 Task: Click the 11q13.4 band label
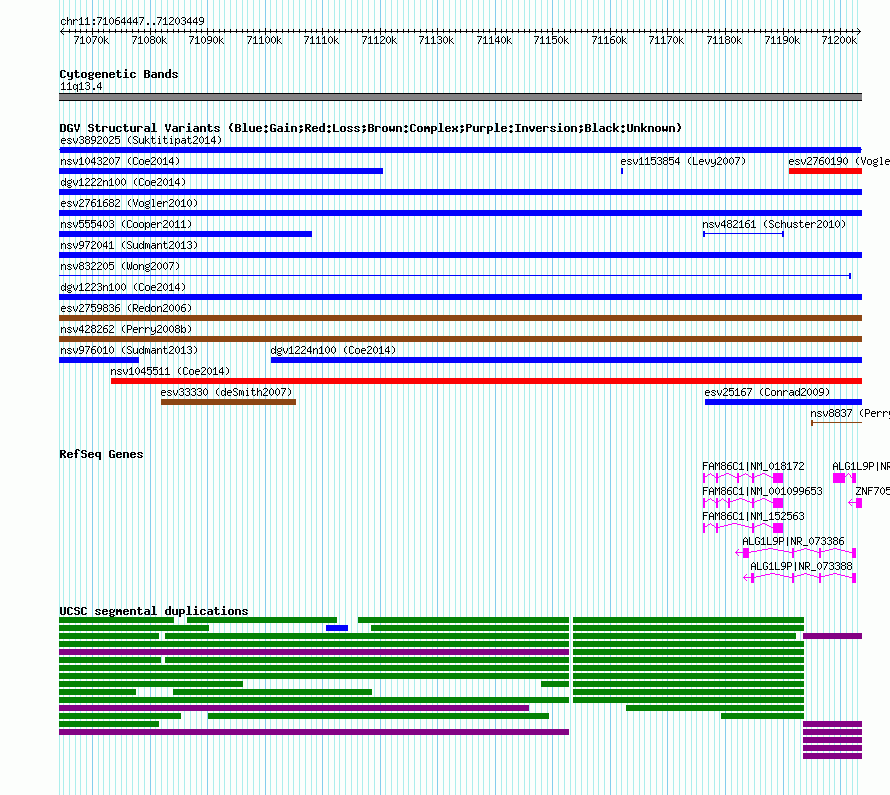(x=81, y=86)
